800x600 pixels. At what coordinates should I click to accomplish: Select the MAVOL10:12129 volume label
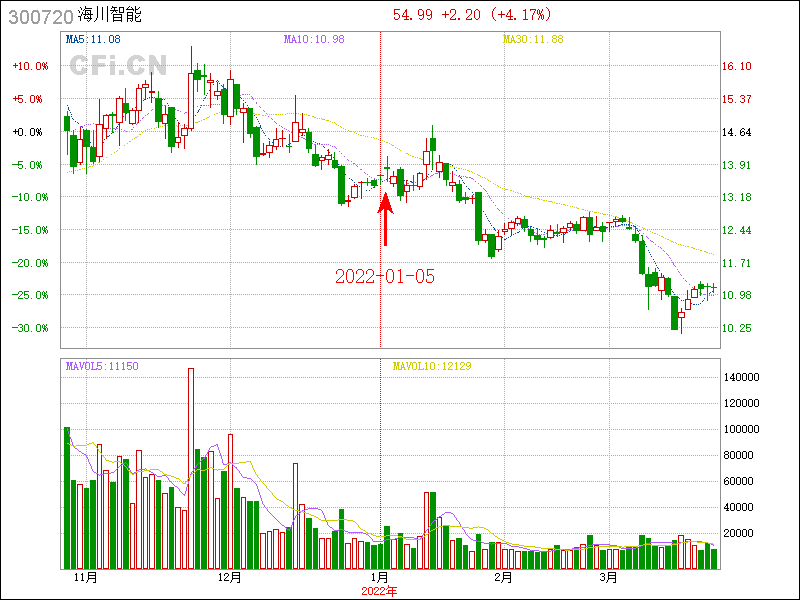pos(432,366)
